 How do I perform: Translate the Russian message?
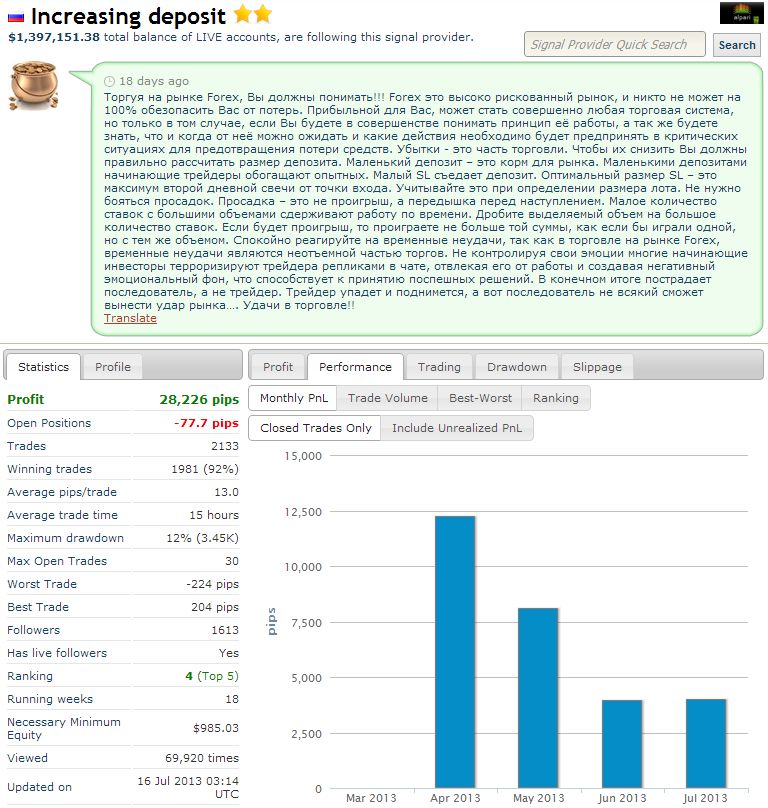pos(130,318)
